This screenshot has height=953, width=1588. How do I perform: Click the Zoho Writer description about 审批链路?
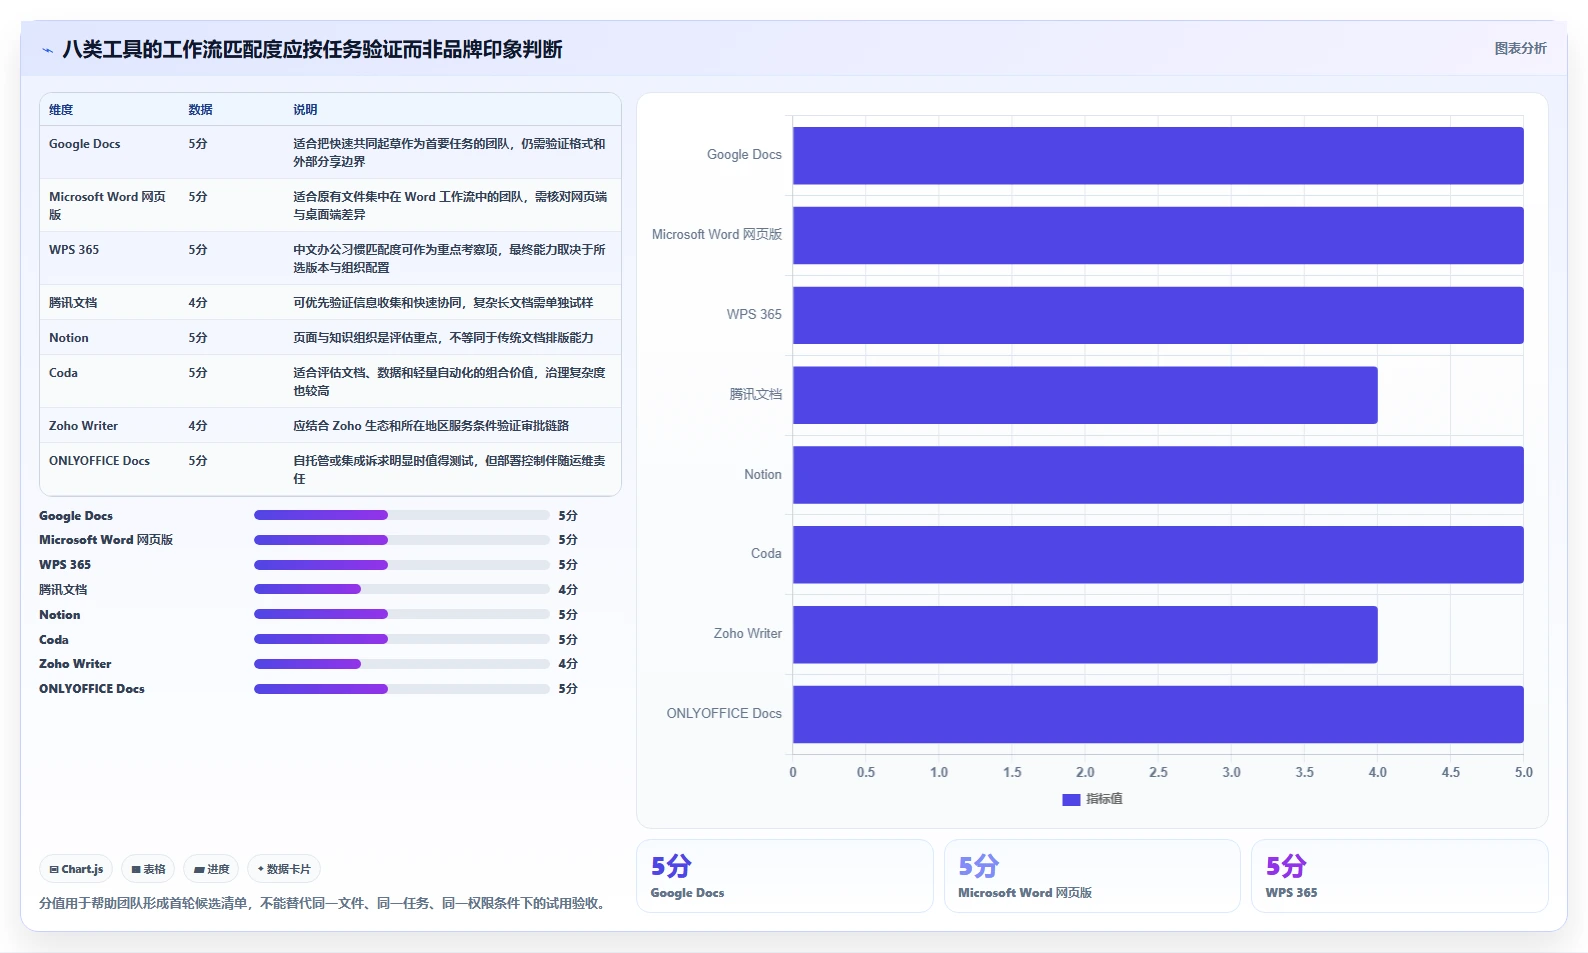click(431, 426)
